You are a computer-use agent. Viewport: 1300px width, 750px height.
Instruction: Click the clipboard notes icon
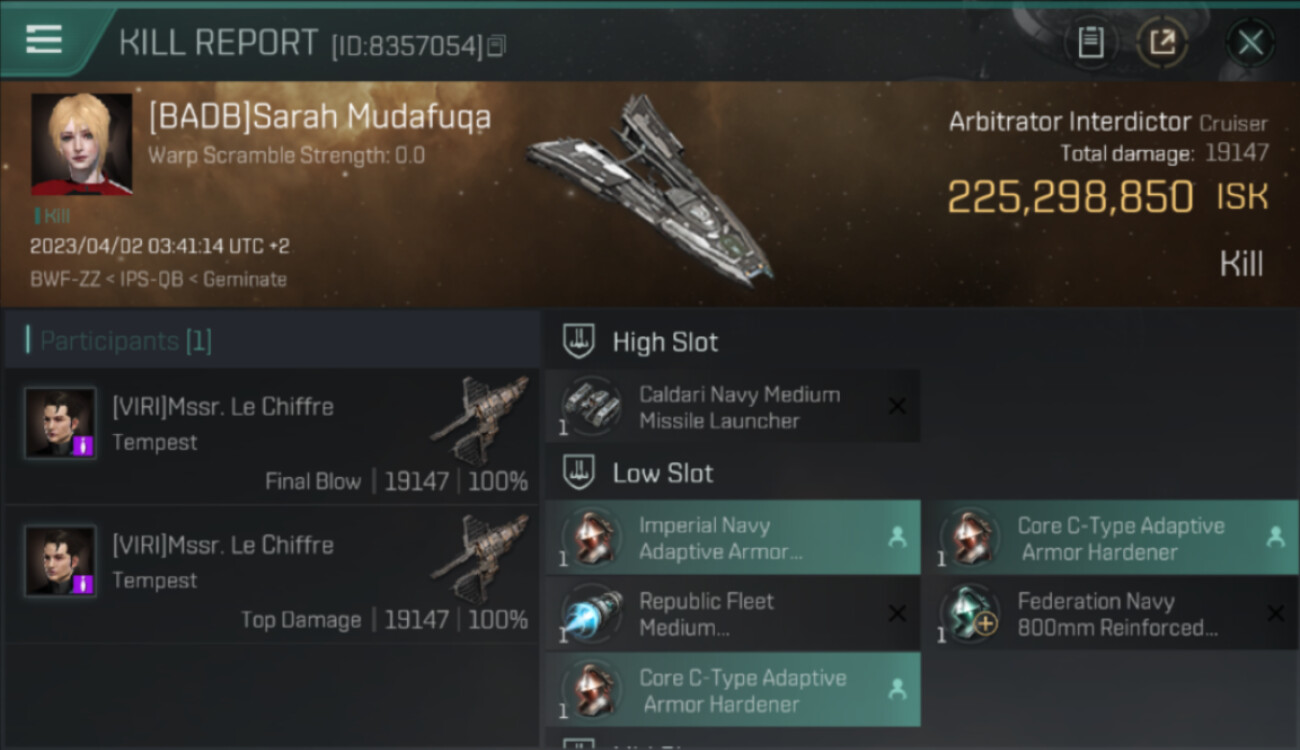[1090, 43]
